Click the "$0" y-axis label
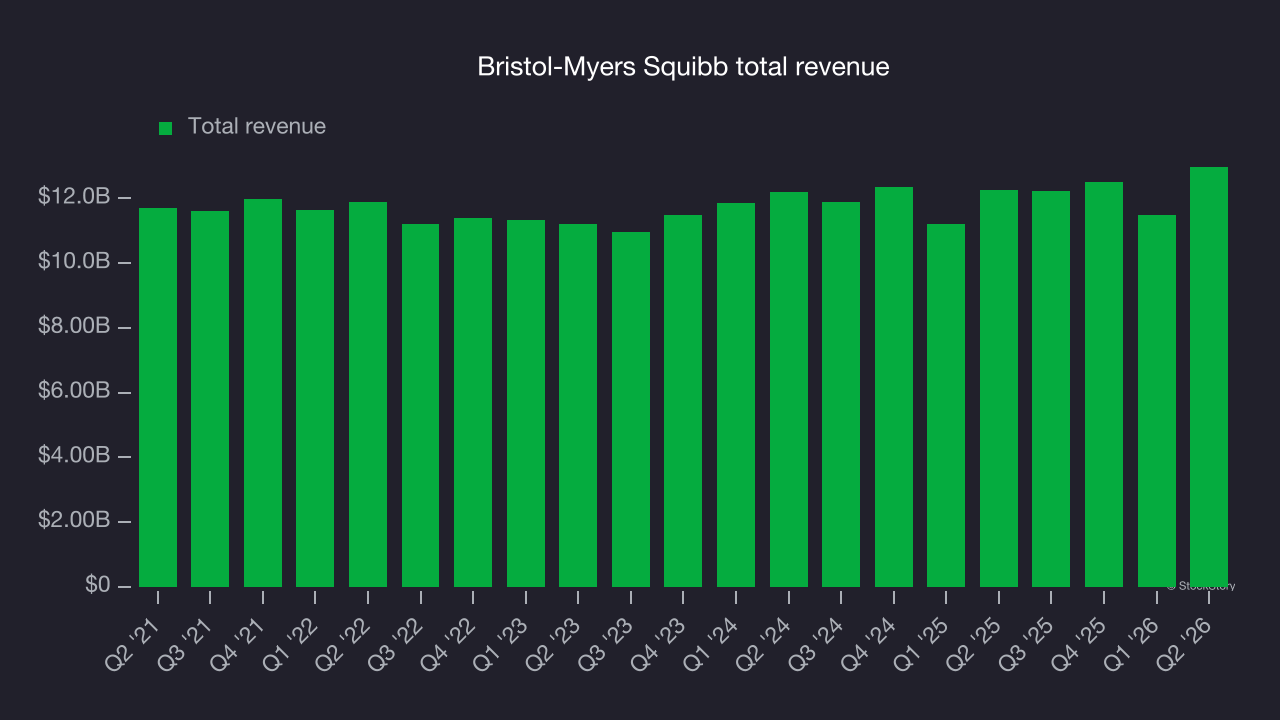This screenshot has height=720, width=1280. click(96, 585)
